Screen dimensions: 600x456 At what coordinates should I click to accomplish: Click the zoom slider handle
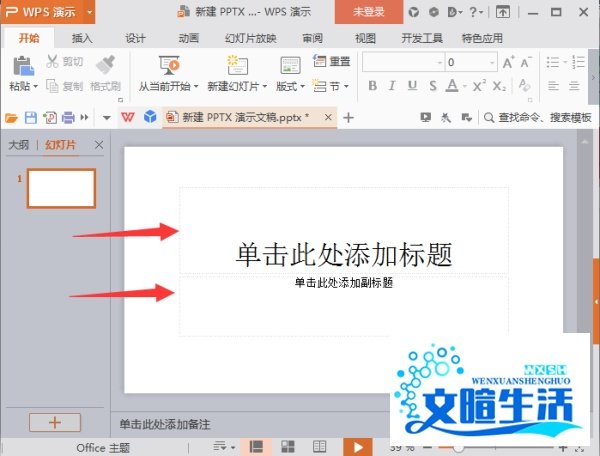point(457,448)
